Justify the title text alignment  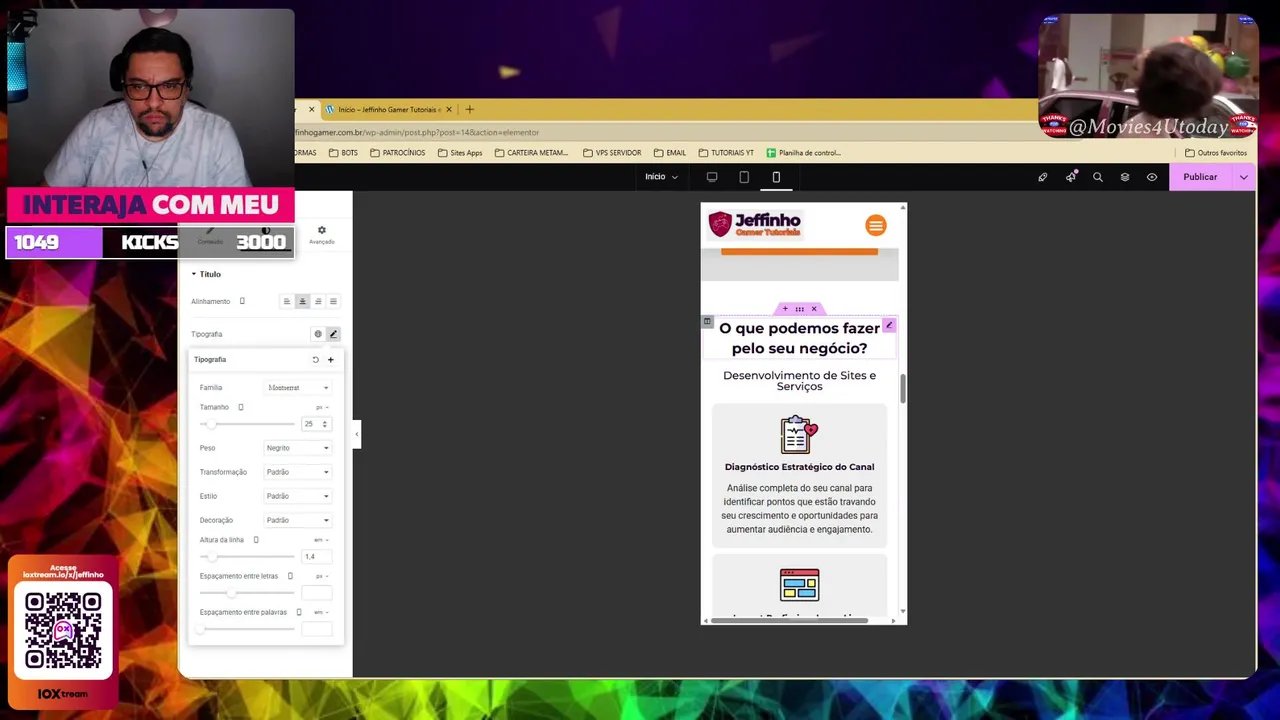click(x=333, y=301)
